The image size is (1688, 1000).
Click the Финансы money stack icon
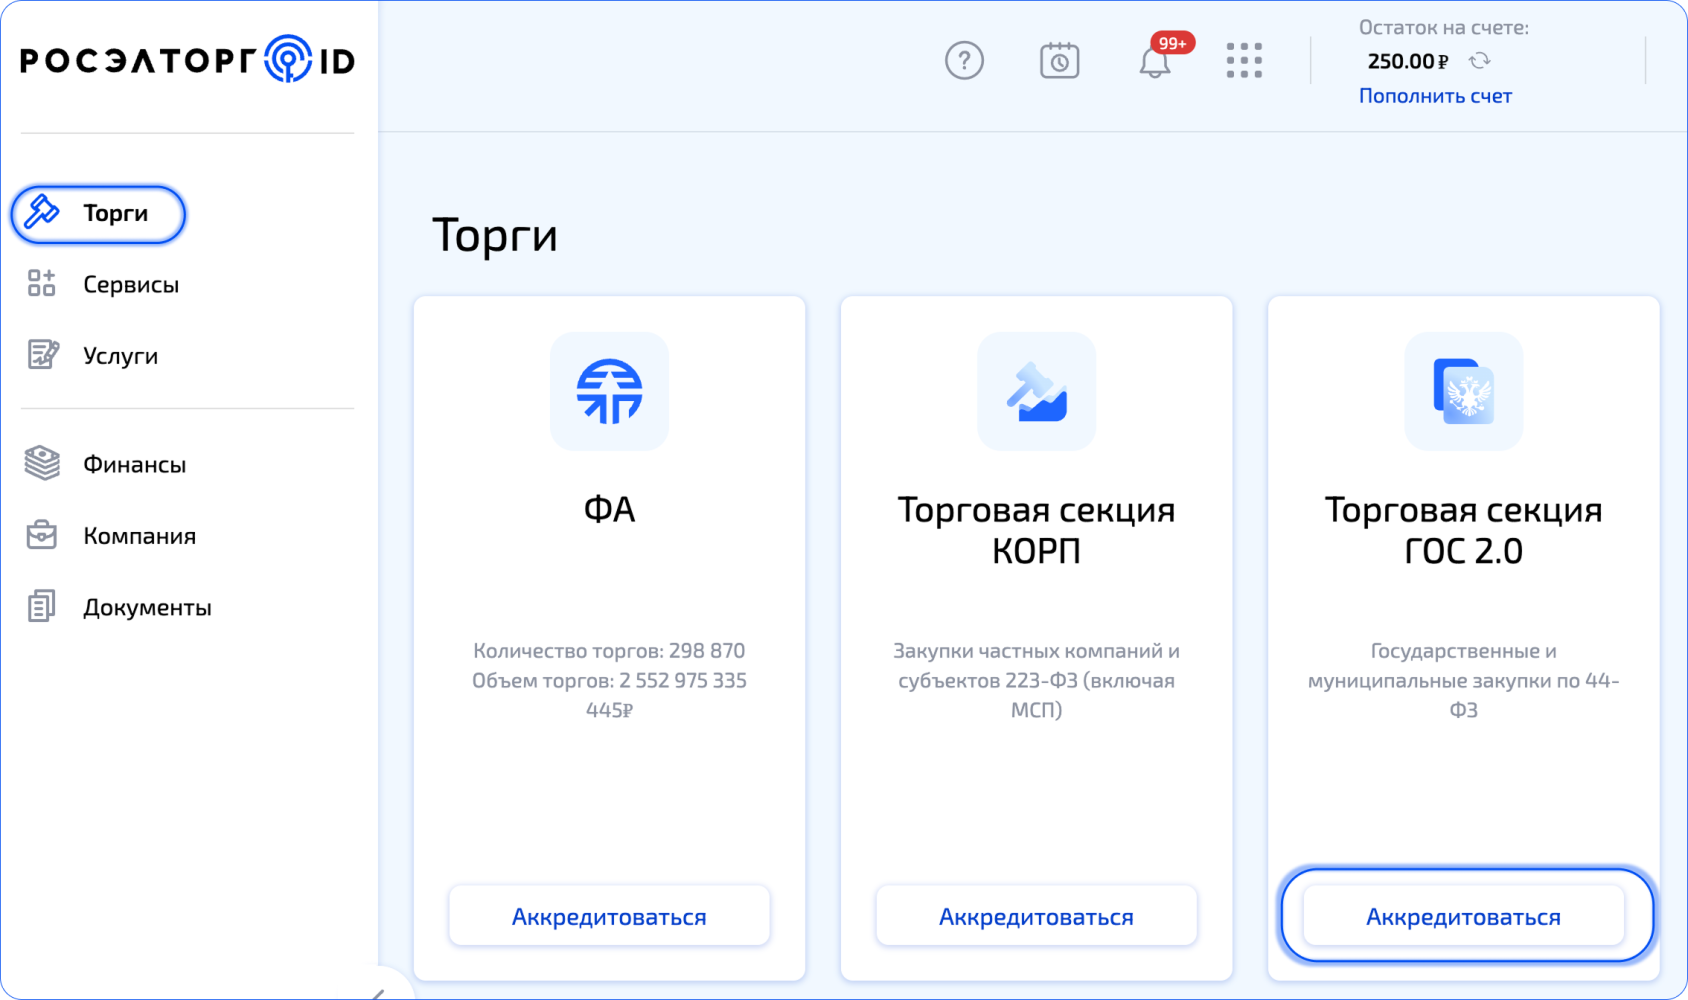click(42, 464)
